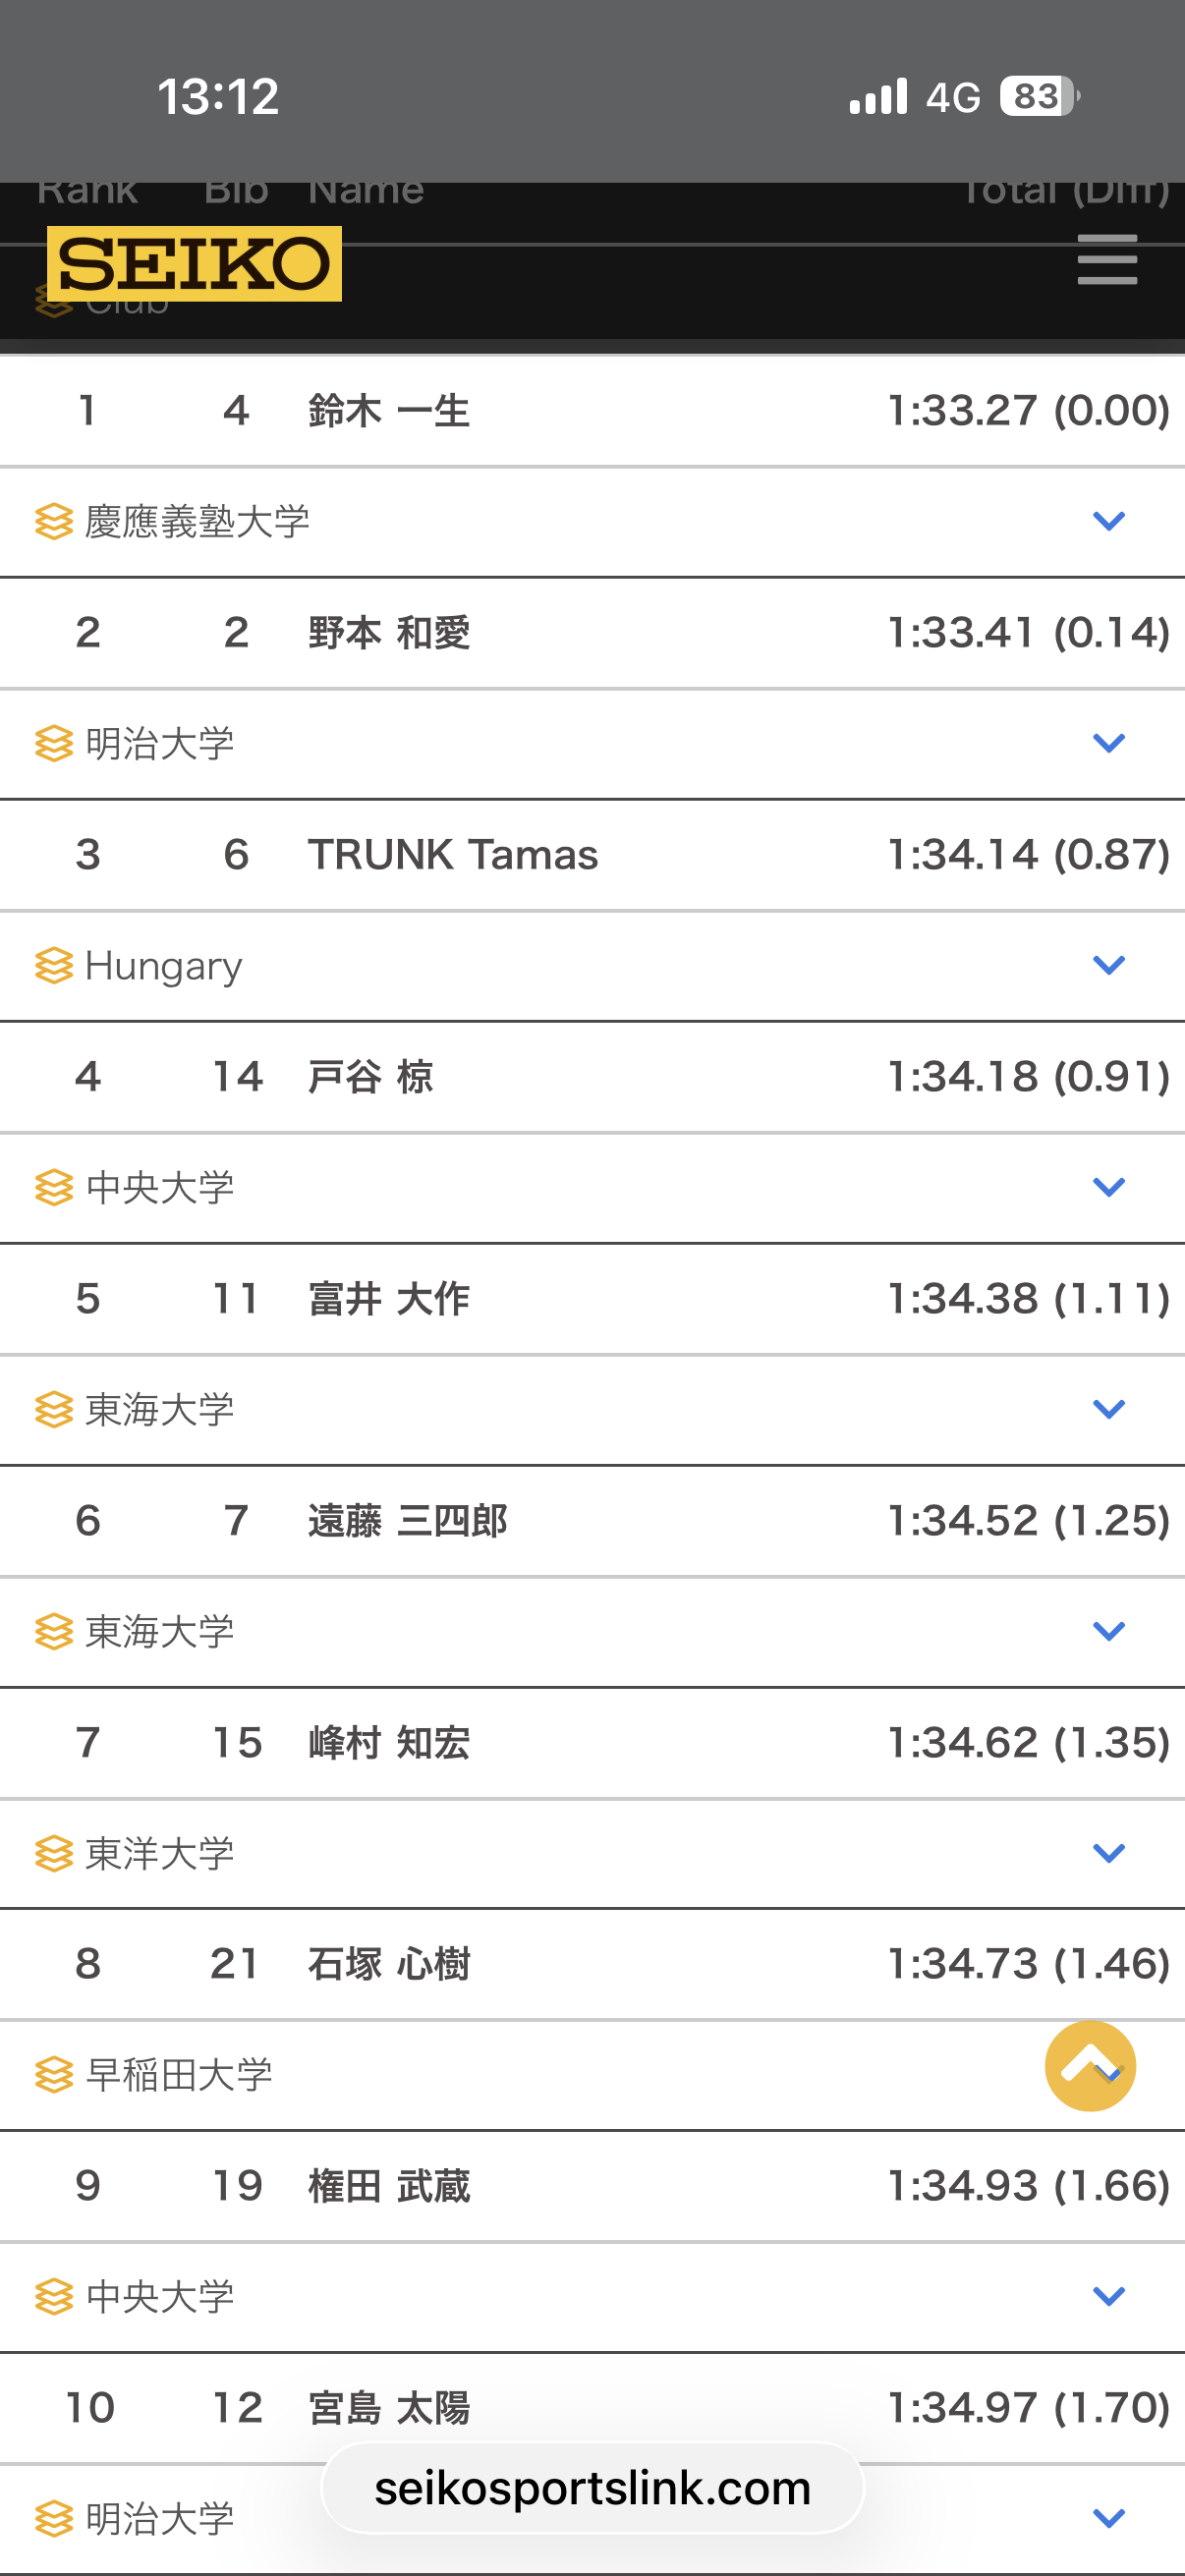1185x2576 pixels.
Task: Select rank 9 権田 武蔵 row
Action: [x=592, y=2186]
